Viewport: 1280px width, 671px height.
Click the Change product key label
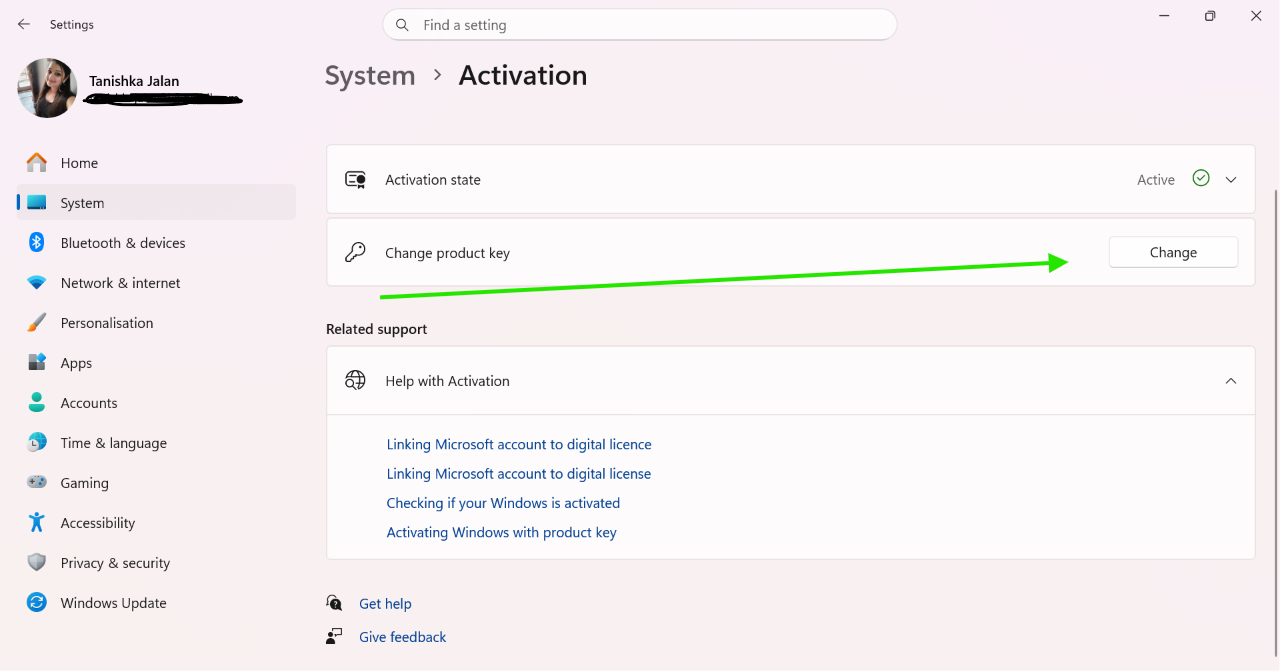[447, 253]
